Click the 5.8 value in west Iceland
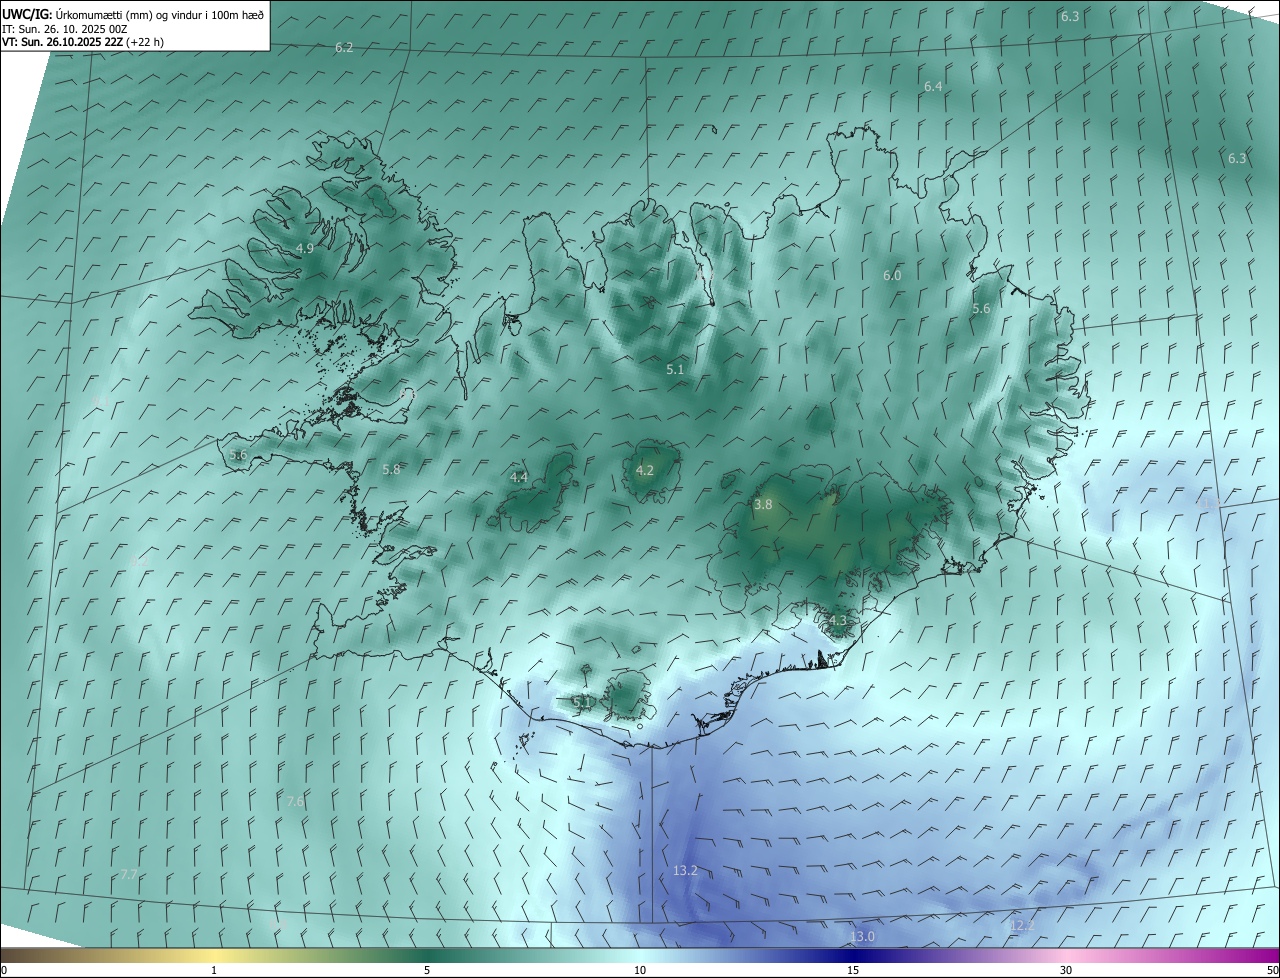 (x=391, y=469)
